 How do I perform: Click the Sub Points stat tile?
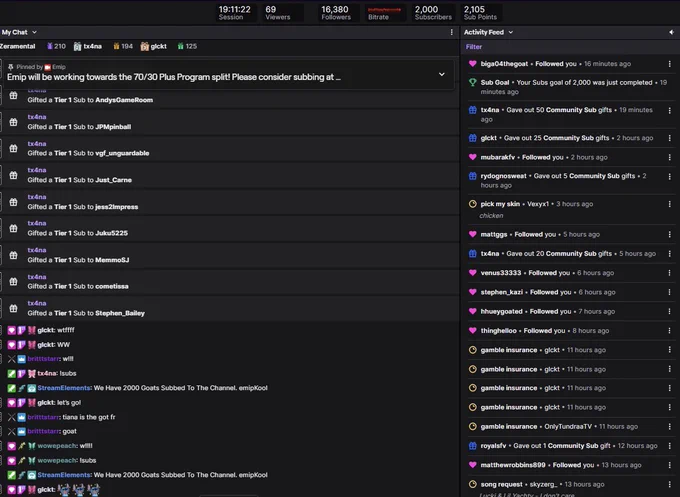point(481,13)
